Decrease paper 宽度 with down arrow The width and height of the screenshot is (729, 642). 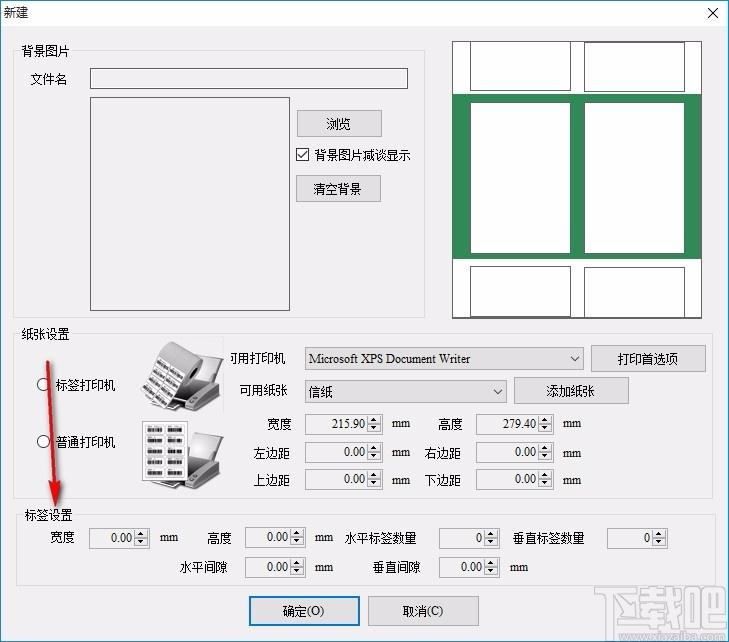[x=374, y=429]
